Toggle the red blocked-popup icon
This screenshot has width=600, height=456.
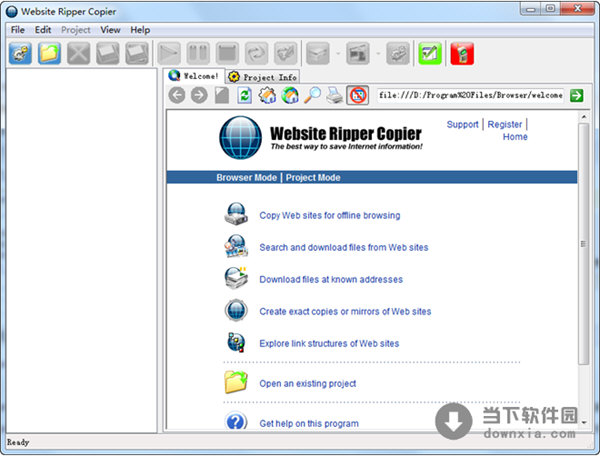pos(357,95)
